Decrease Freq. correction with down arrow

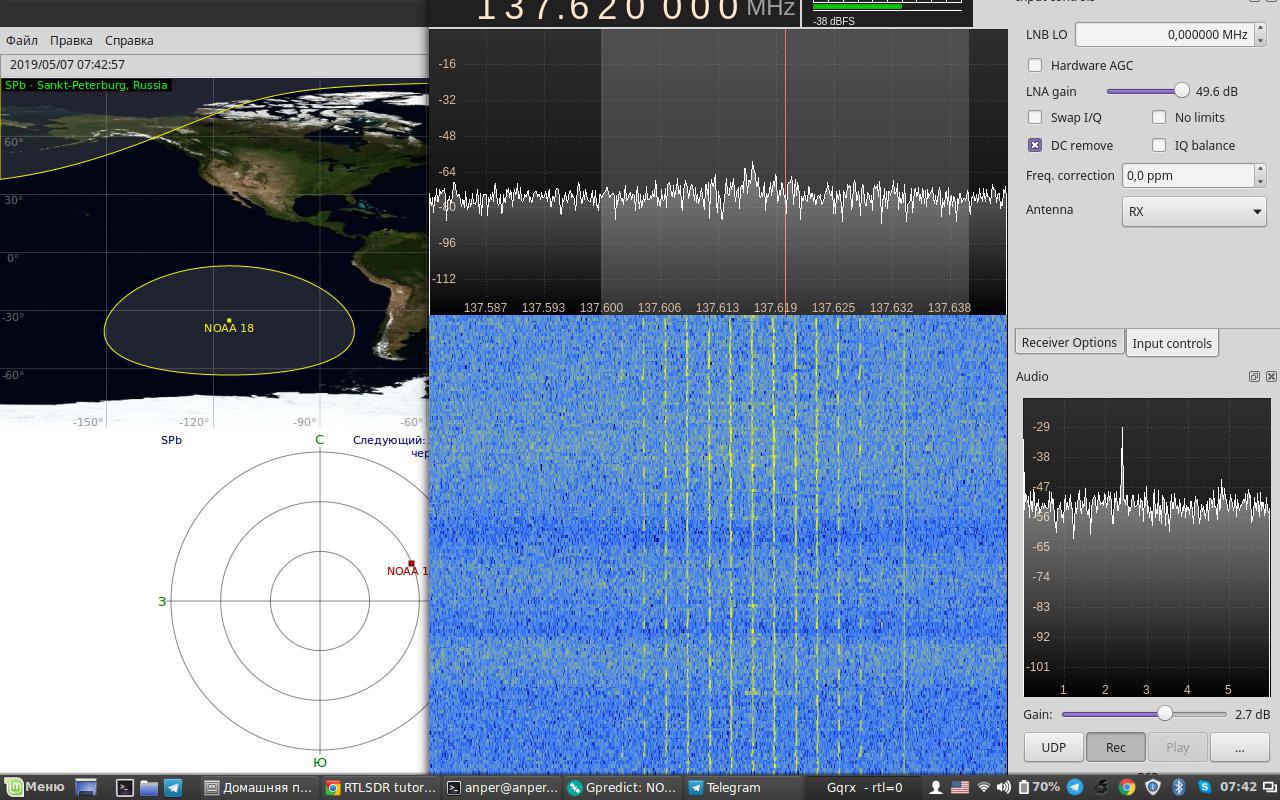1260,181
